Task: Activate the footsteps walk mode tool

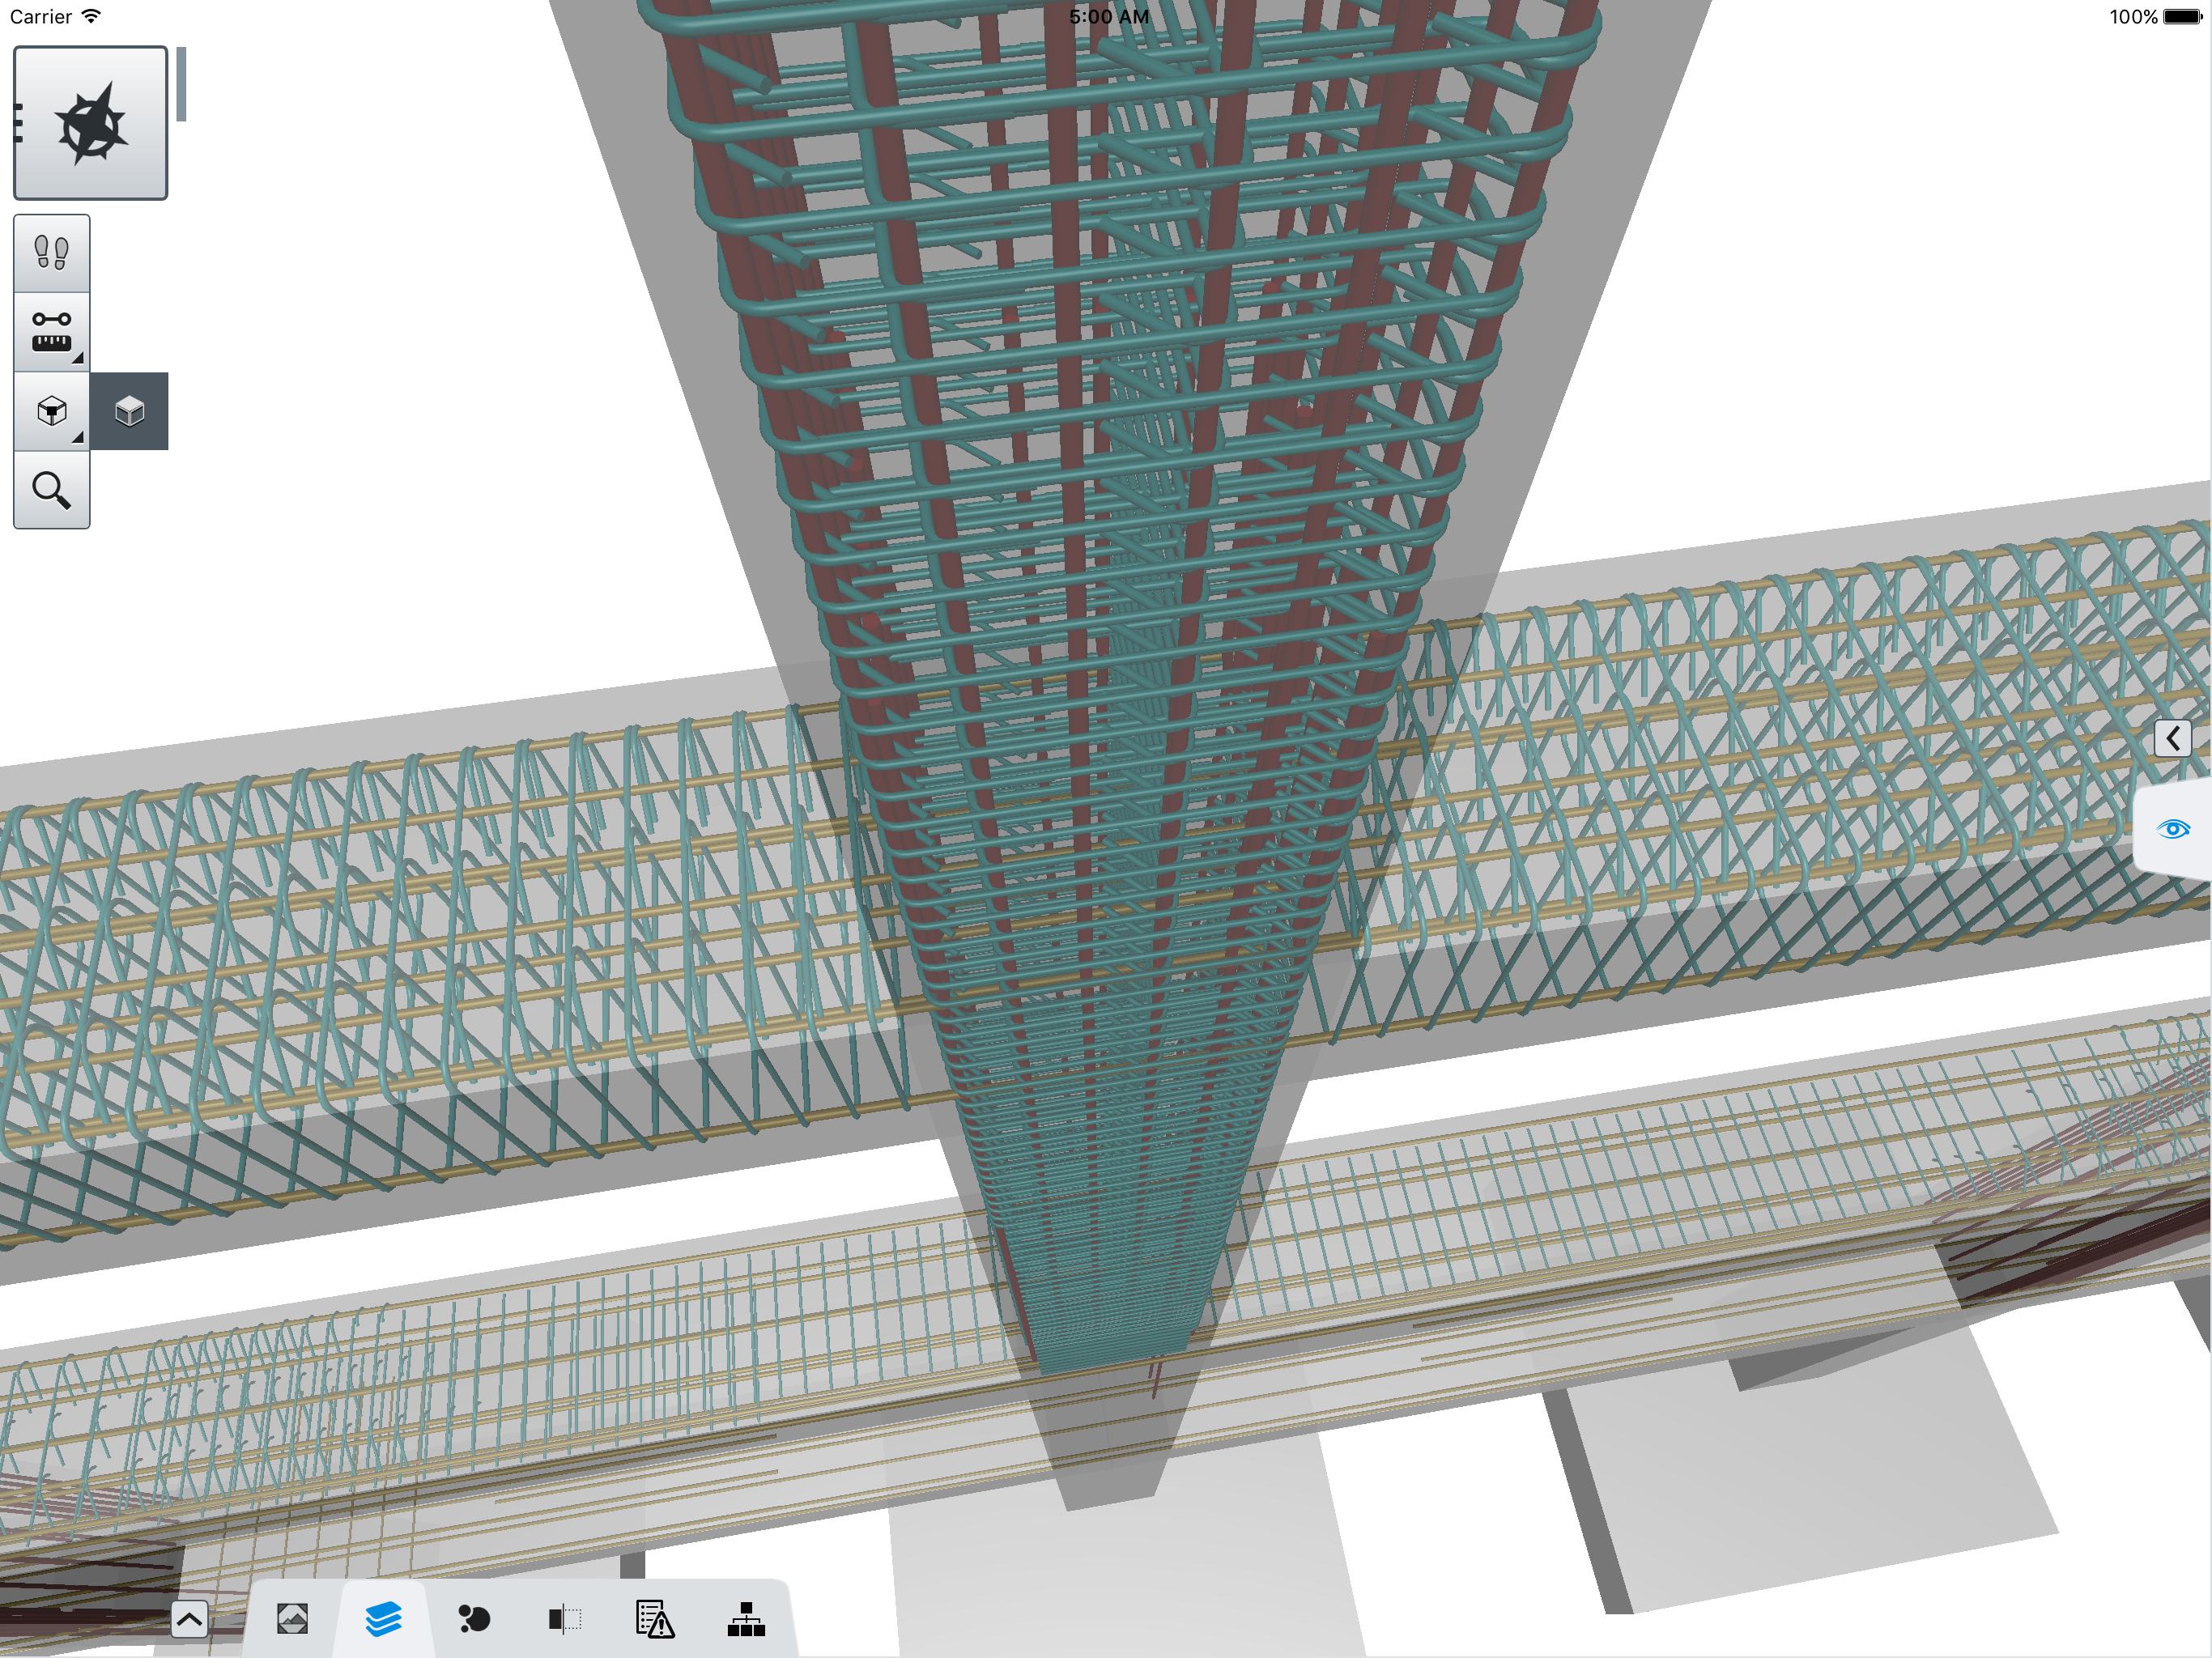Action: 51,253
